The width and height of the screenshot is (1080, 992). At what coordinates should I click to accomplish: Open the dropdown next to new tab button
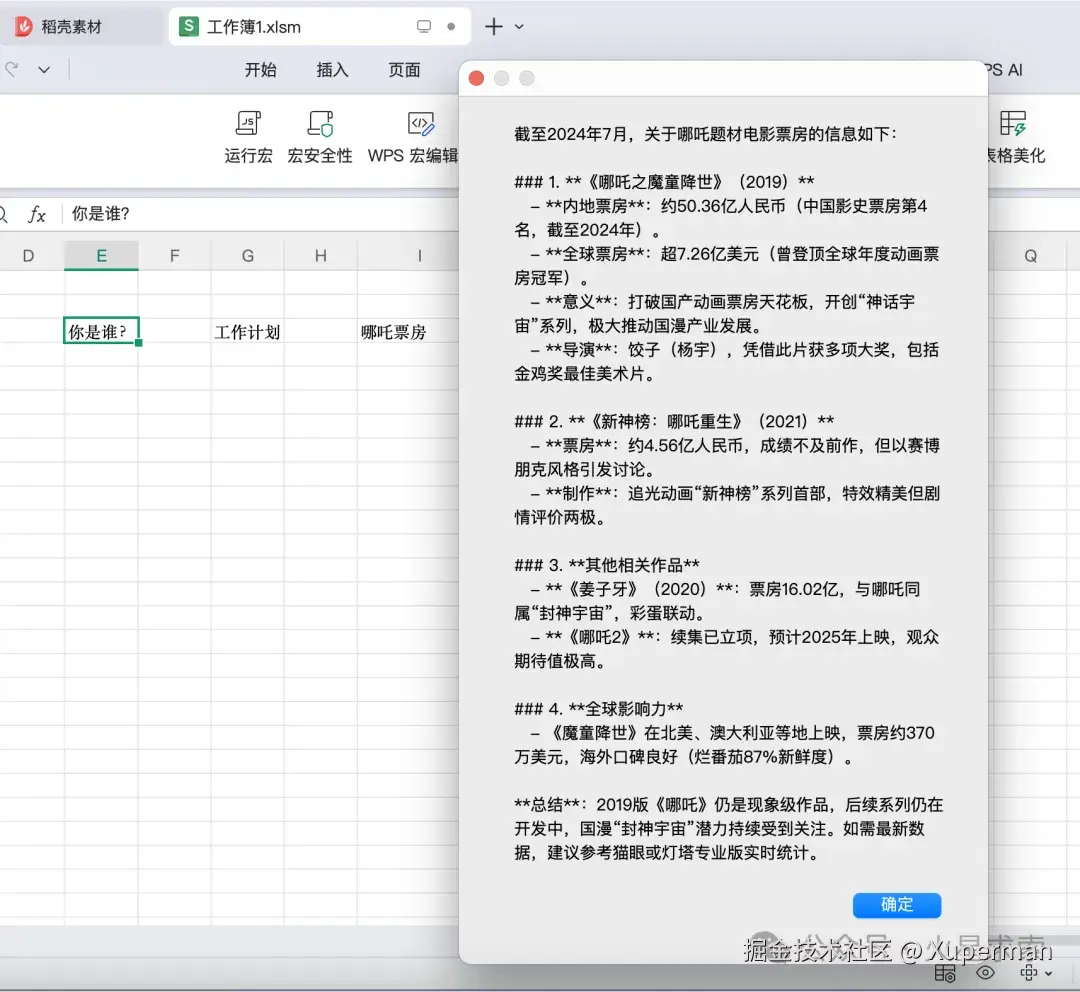519,27
